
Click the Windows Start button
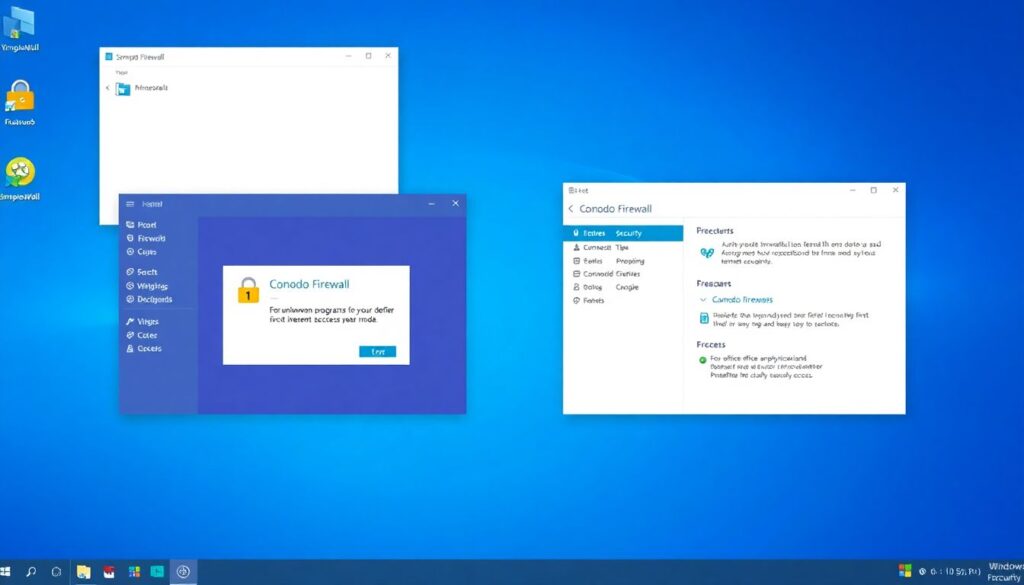pyautogui.click(x=7, y=572)
